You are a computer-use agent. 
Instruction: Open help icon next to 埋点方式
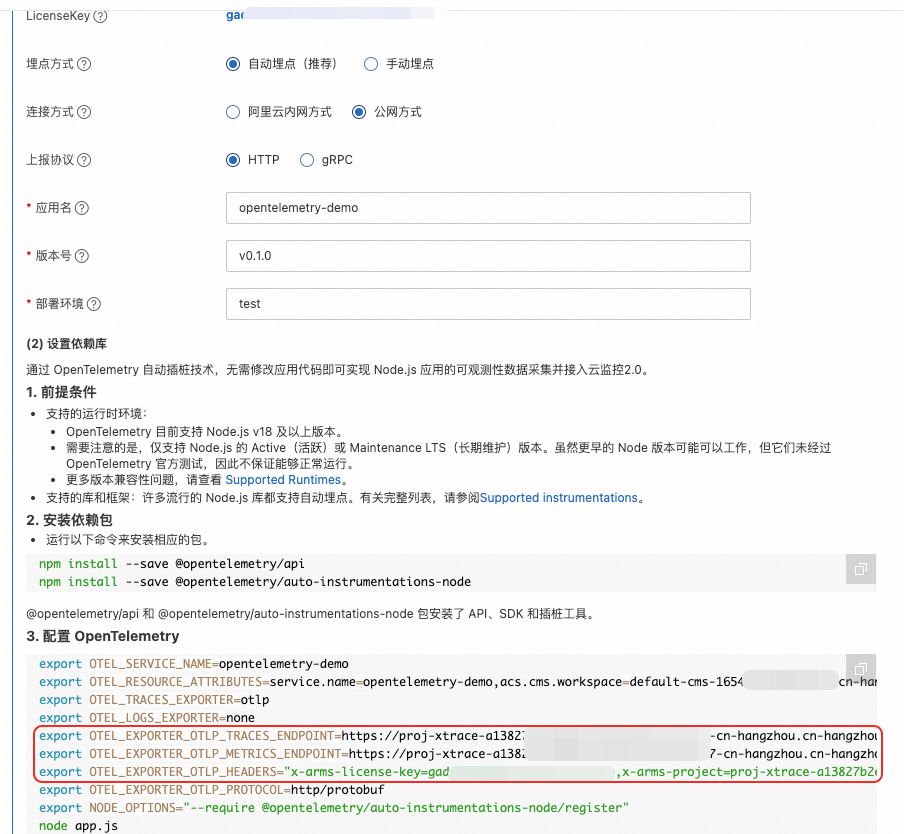(x=84, y=64)
